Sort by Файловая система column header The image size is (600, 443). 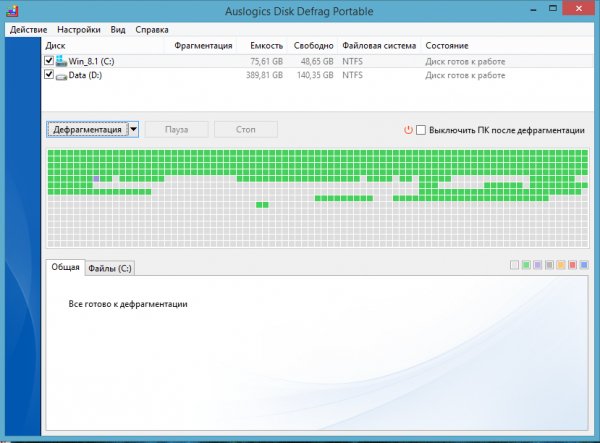click(379, 46)
